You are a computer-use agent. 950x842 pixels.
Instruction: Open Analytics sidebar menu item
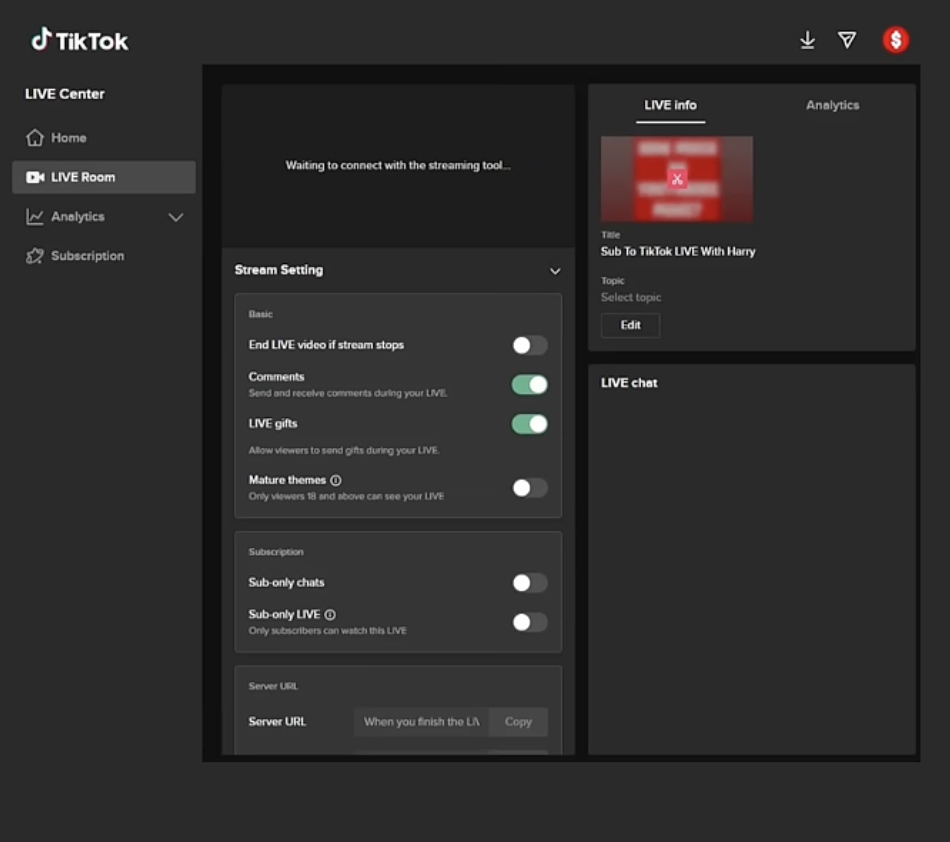pyautogui.click(x=104, y=216)
